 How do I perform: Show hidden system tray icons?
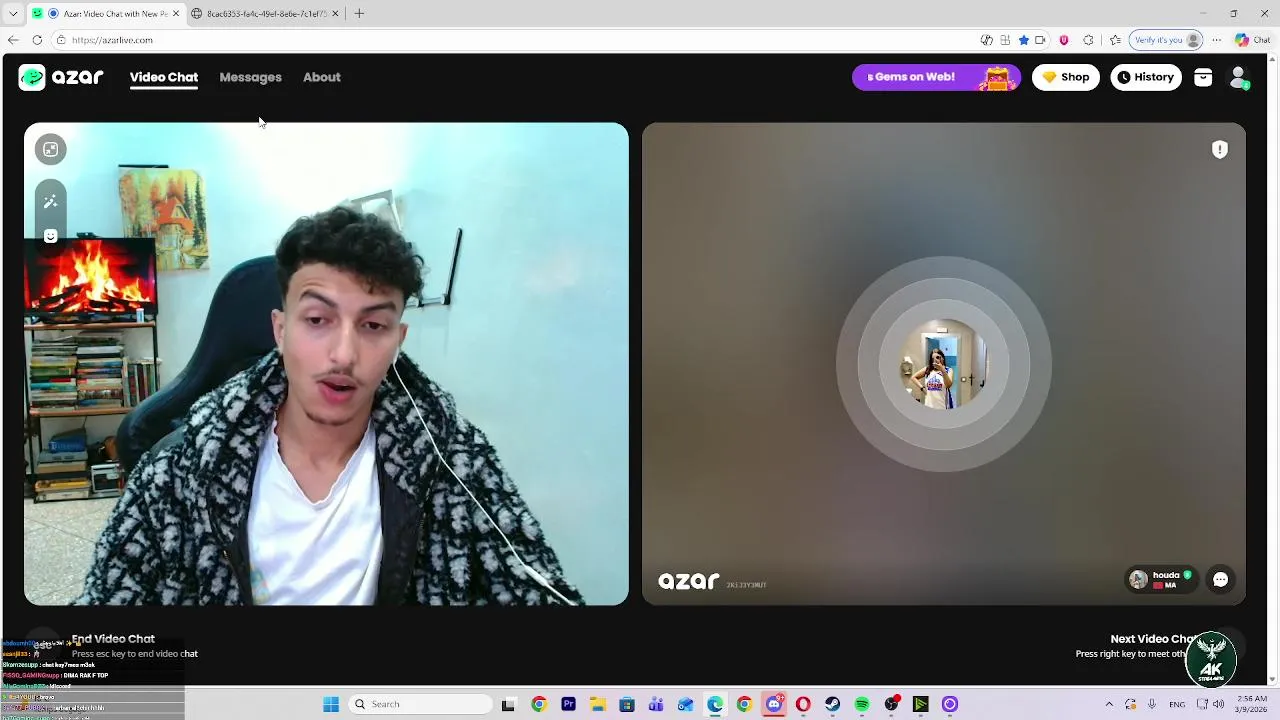[x=1108, y=704]
